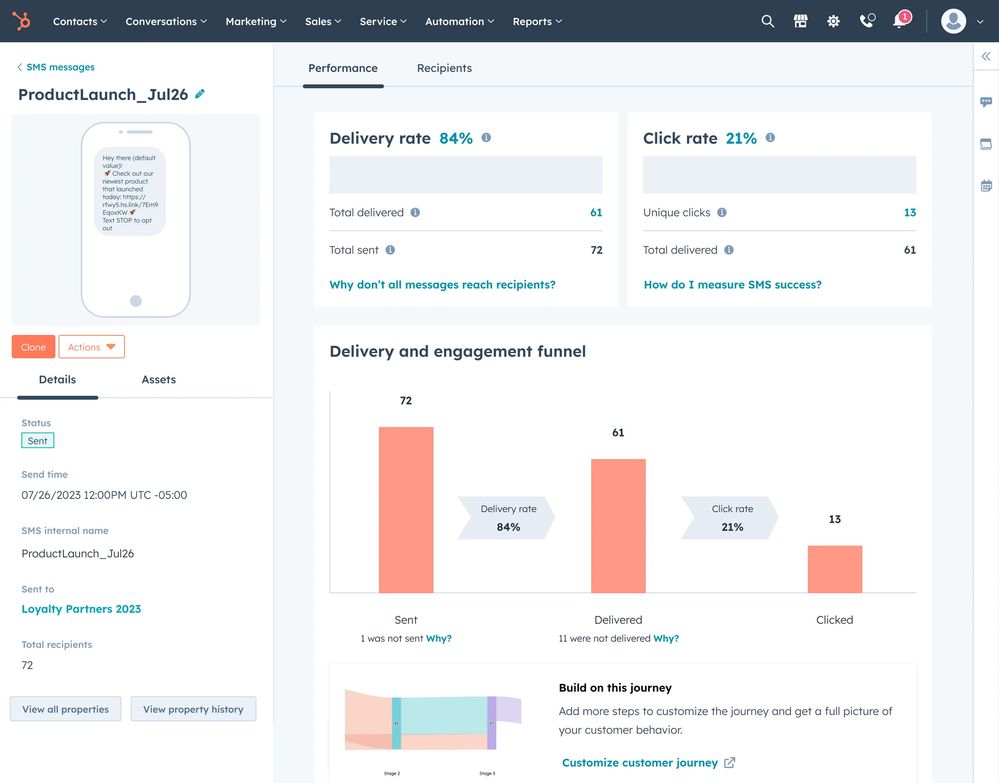This screenshot has height=783, width=999.
Task: Open the notifications bell
Action: [x=897, y=22]
